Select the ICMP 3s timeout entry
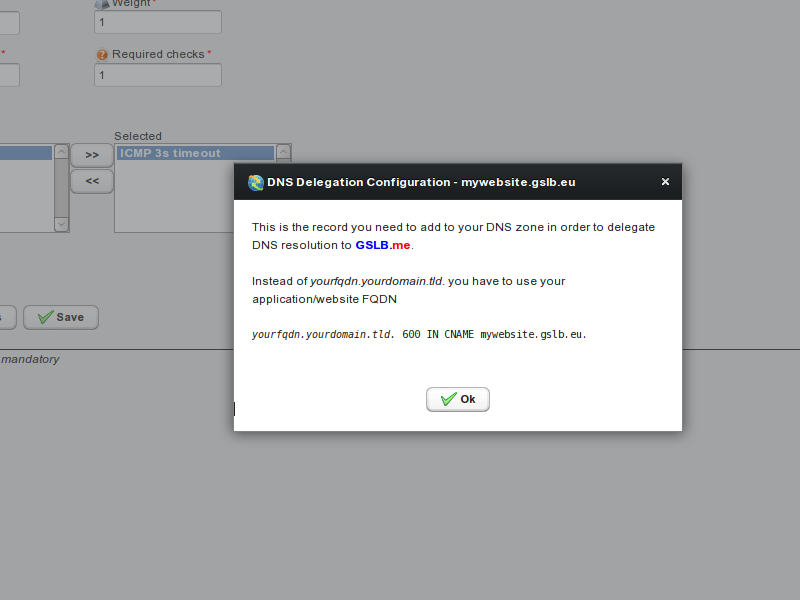This screenshot has height=600, width=800. pos(195,153)
